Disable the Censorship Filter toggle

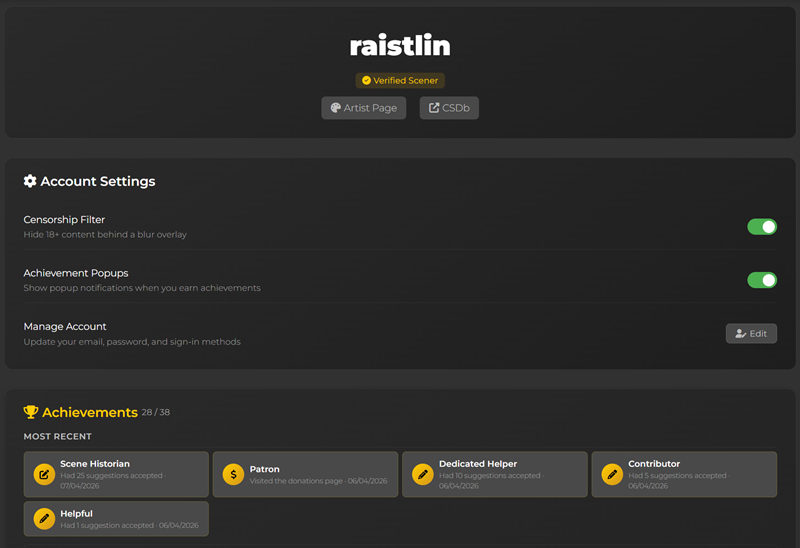pyautogui.click(x=762, y=227)
